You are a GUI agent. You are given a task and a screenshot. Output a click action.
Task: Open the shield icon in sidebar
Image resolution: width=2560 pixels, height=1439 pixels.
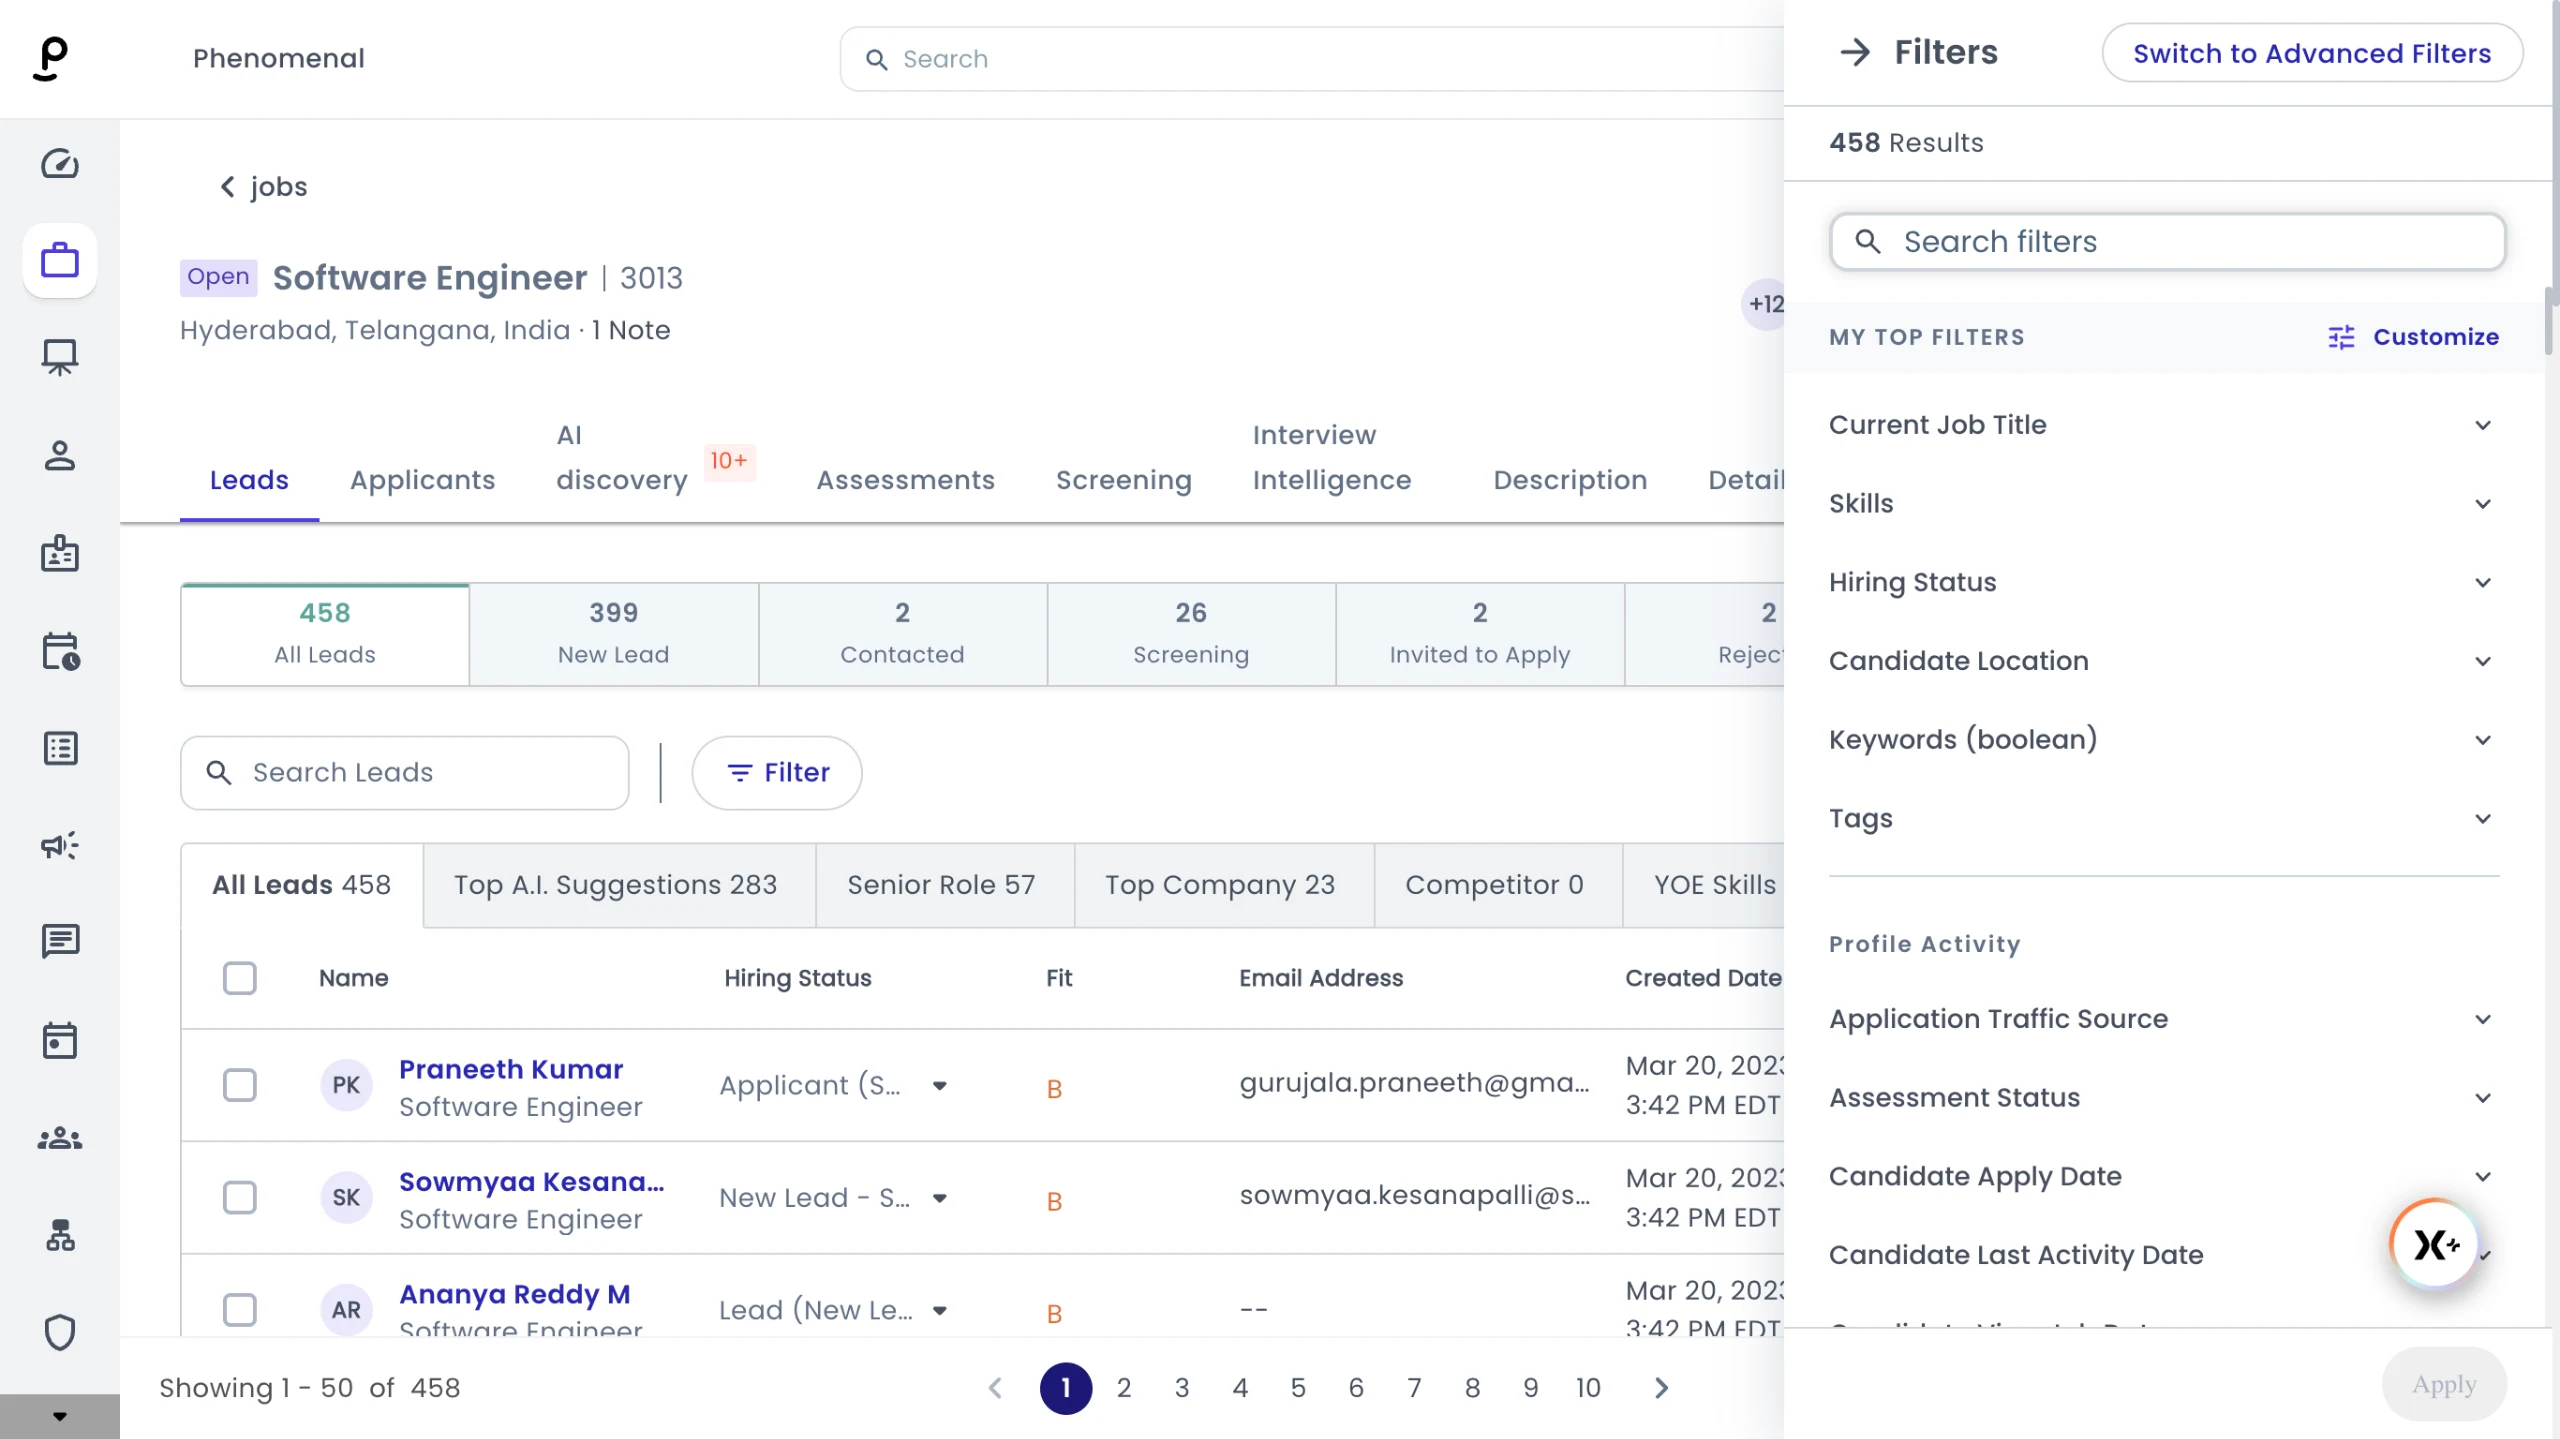point(60,1332)
